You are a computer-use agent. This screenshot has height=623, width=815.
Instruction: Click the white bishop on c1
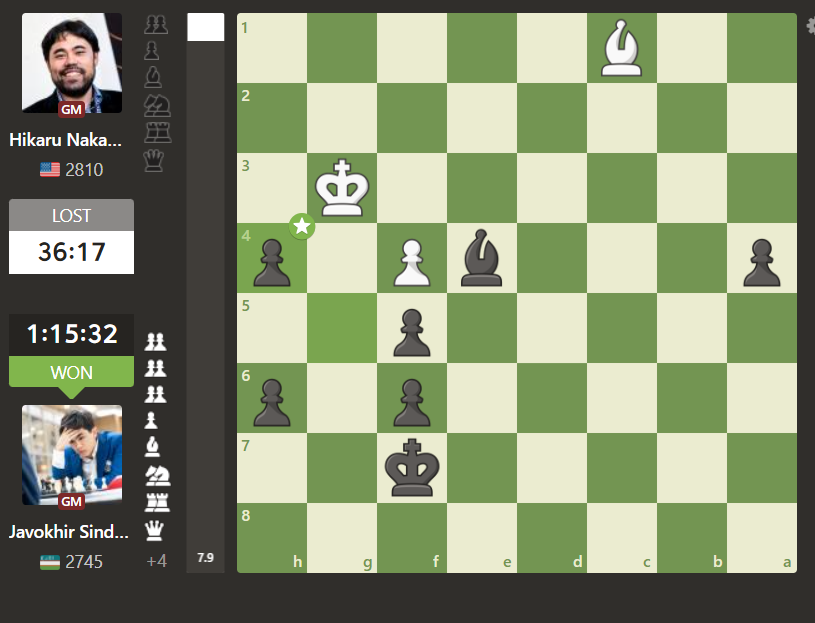point(621,48)
